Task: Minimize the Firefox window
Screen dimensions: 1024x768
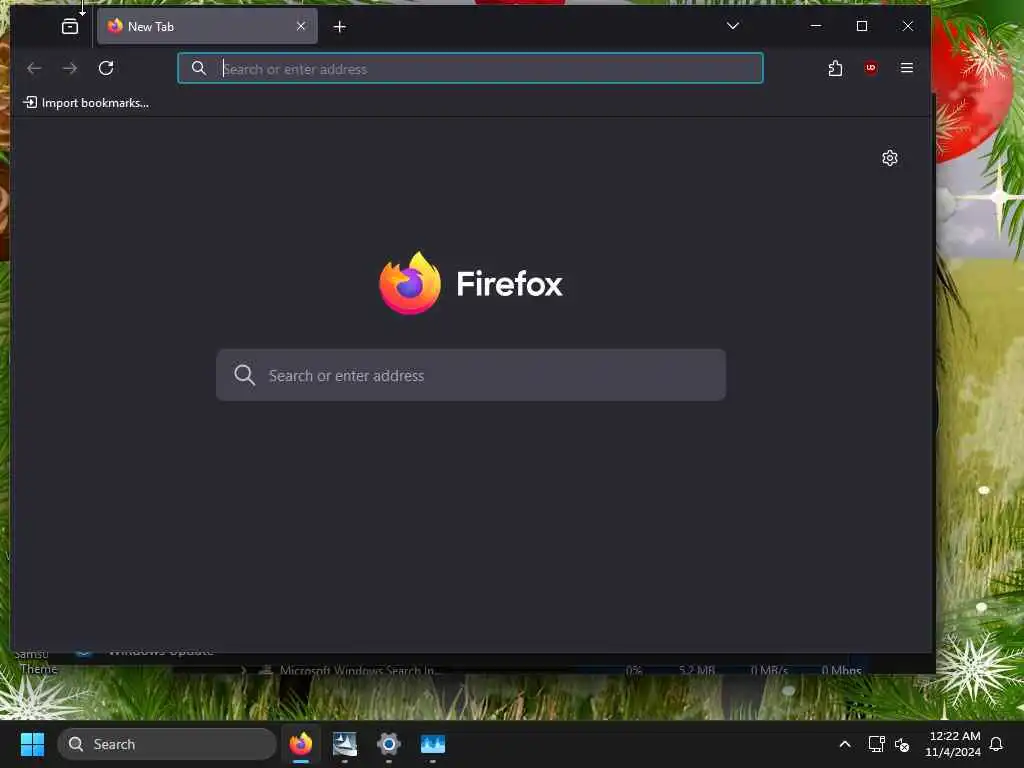Action: pyautogui.click(x=816, y=26)
